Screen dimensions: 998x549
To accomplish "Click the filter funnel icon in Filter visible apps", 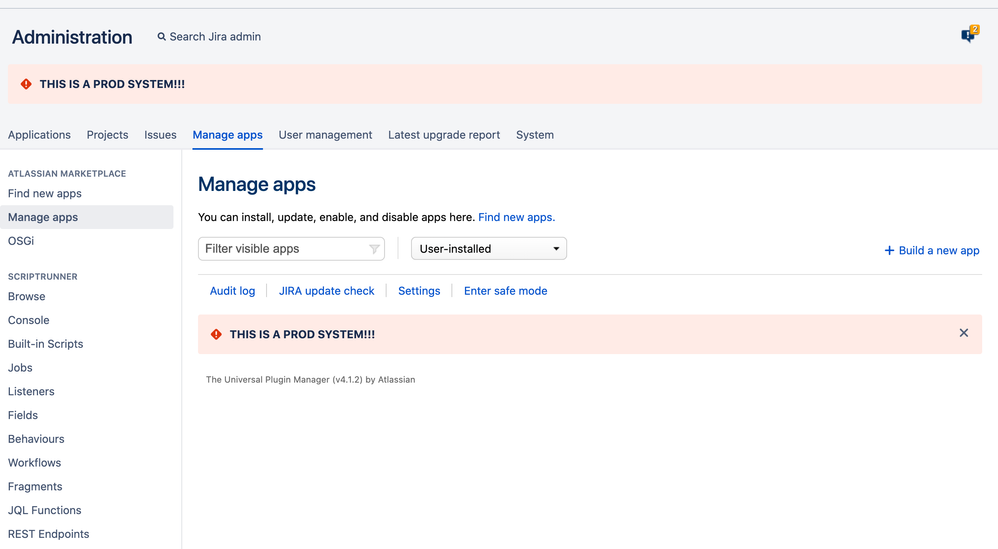I will (x=374, y=249).
